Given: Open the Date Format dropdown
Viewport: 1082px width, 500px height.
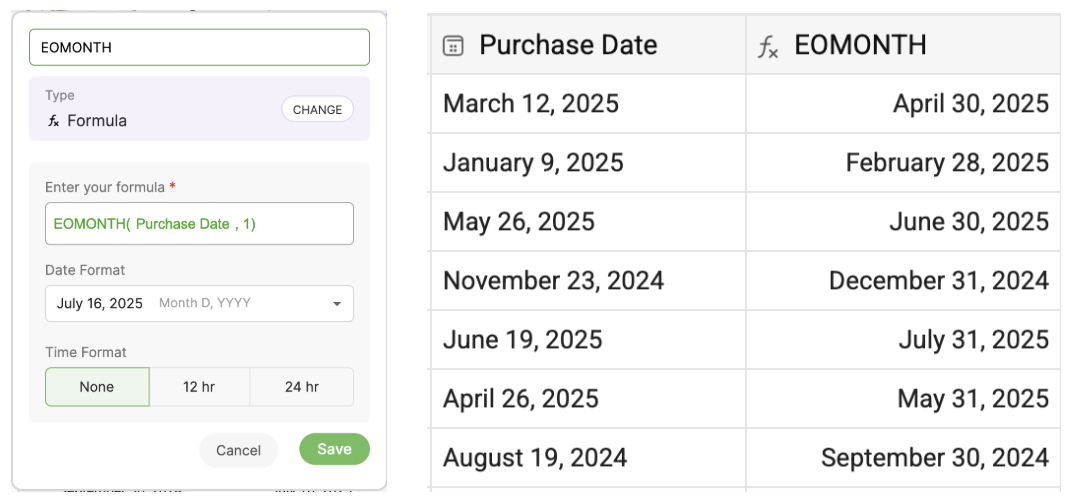Looking at the screenshot, I should tap(199, 304).
